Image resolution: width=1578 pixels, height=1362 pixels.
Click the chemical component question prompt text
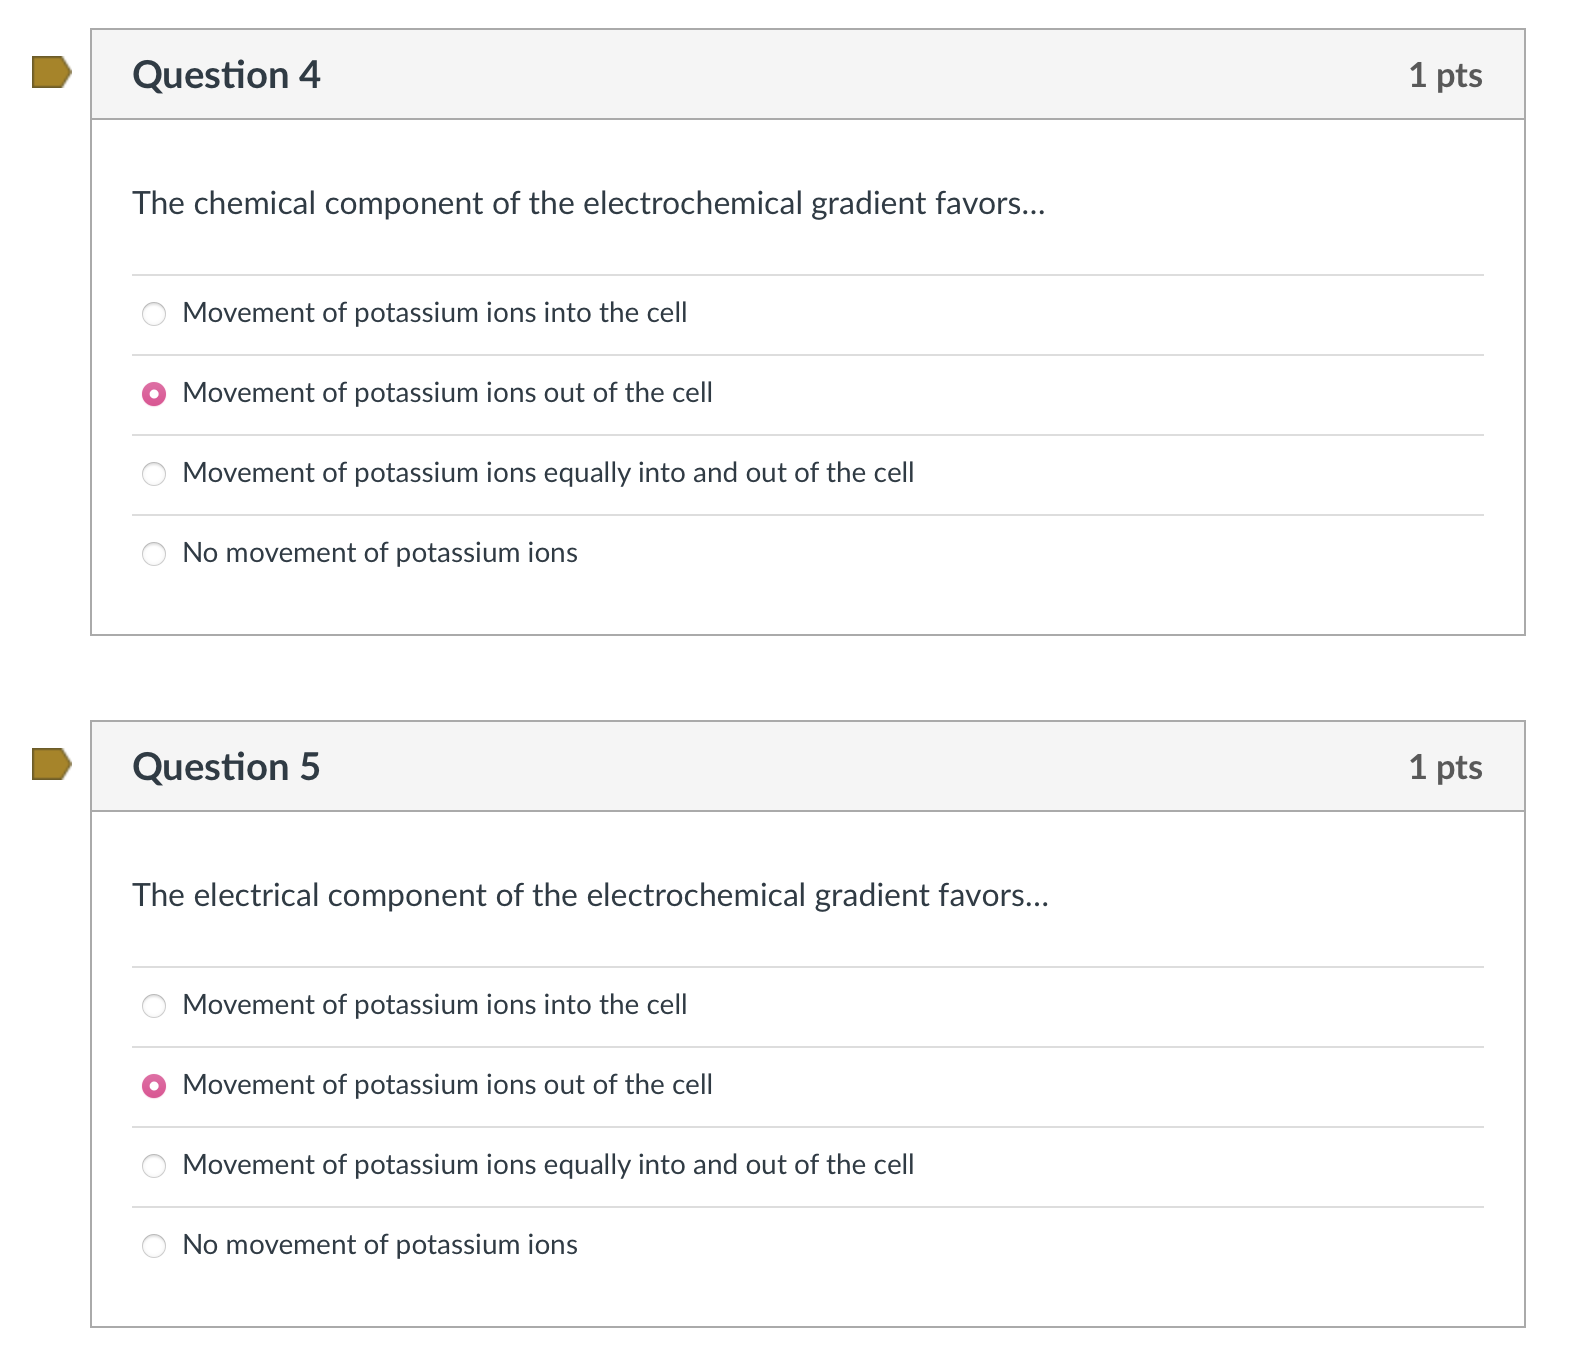point(588,203)
